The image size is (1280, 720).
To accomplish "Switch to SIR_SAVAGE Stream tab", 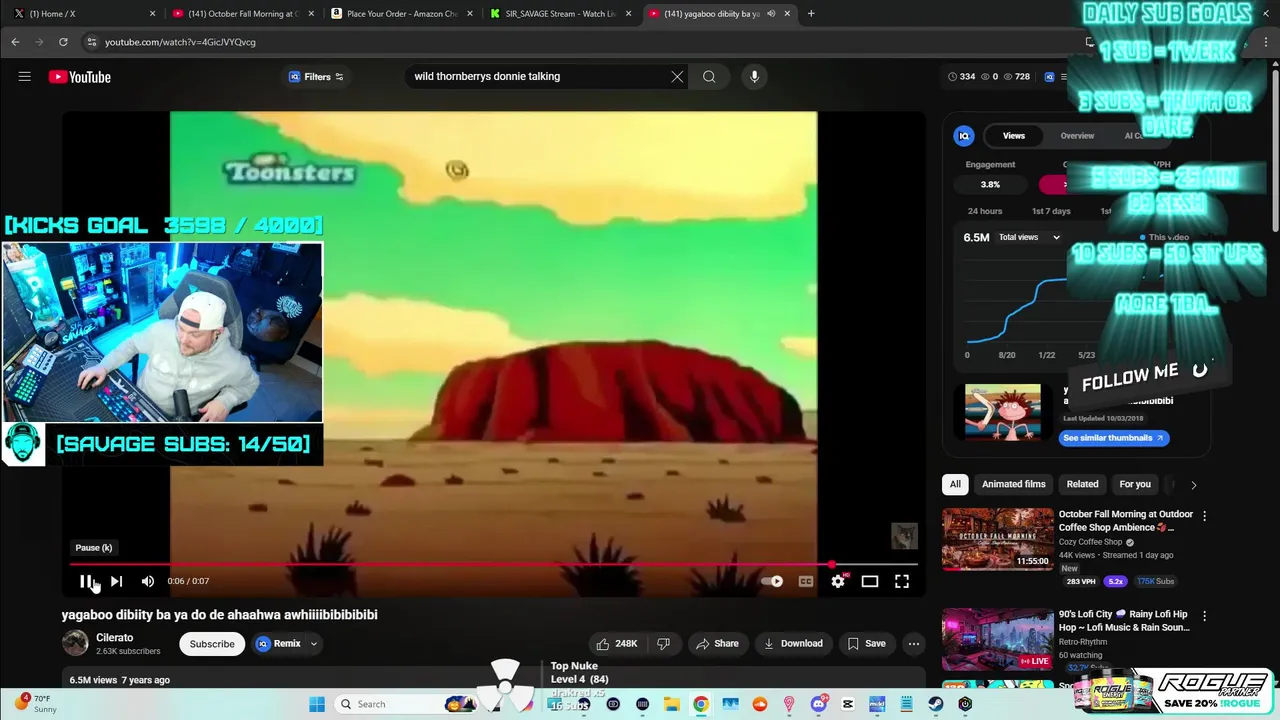I will (x=560, y=14).
